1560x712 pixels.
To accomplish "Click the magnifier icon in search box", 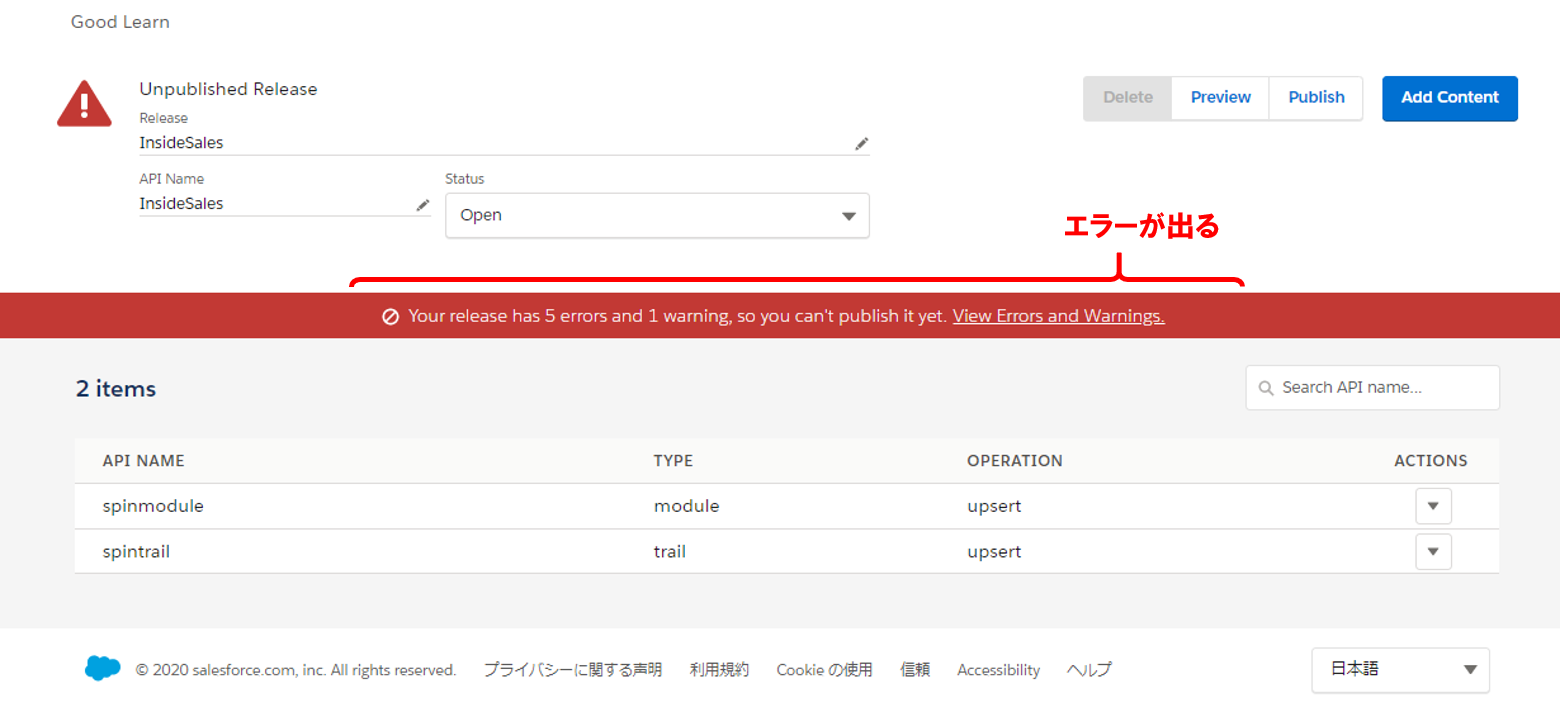I will tap(1266, 388).
